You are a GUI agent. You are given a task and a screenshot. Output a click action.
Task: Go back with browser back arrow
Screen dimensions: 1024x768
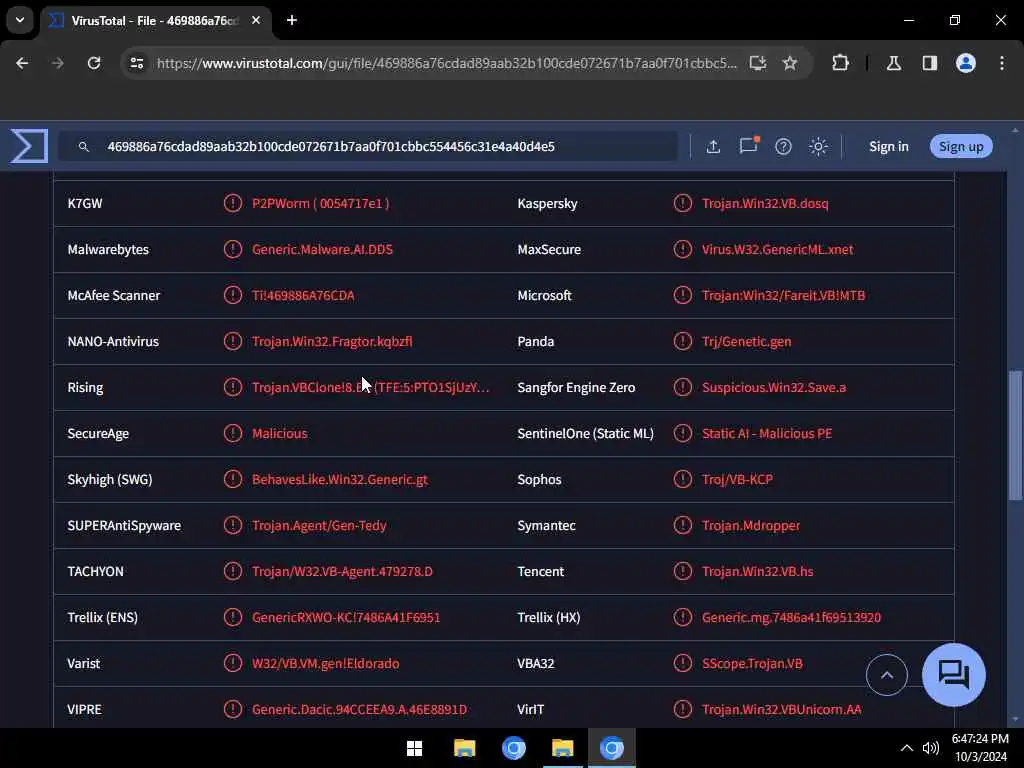pyautogui.click(x=22, y=63)
